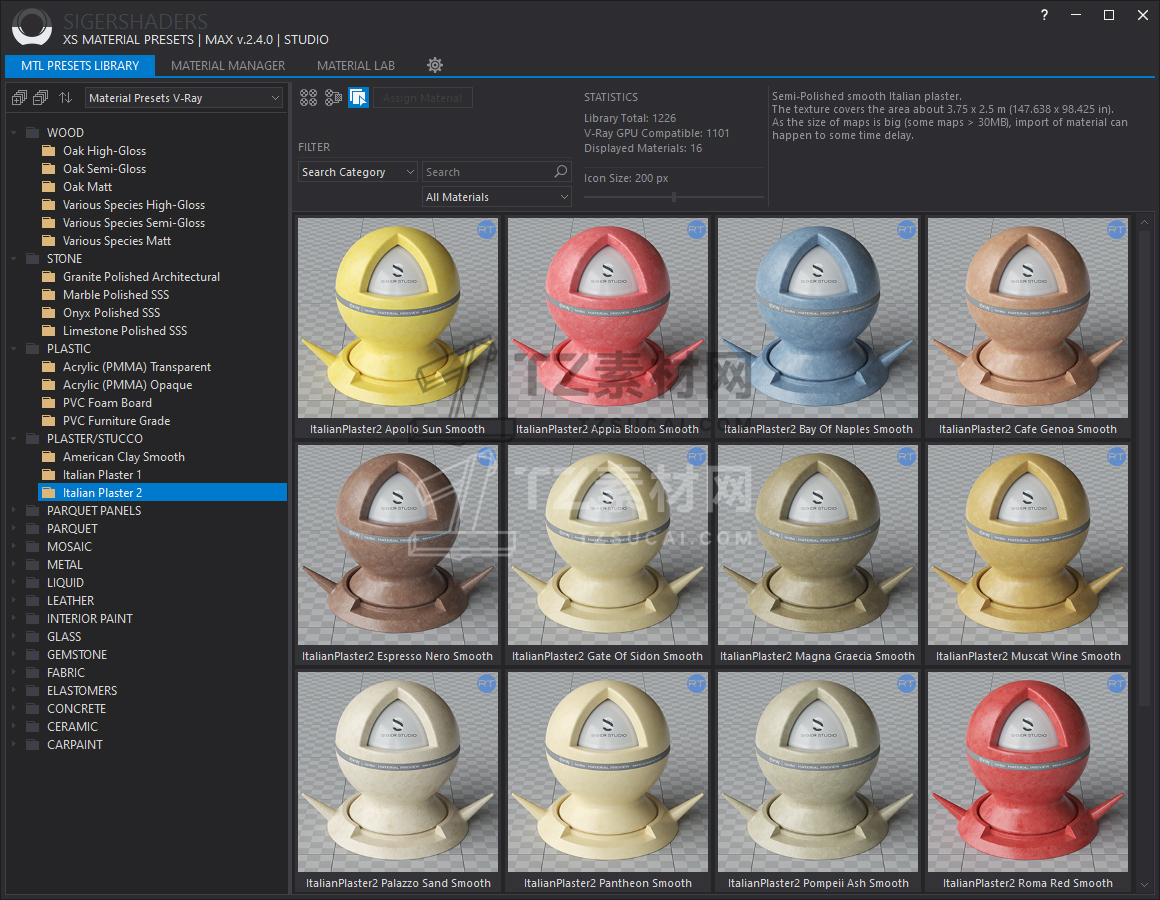Switch to the MTL PRESETS LIBRARY tab
The height and width of the screenshot is (900, 1160).
point(80,66)
